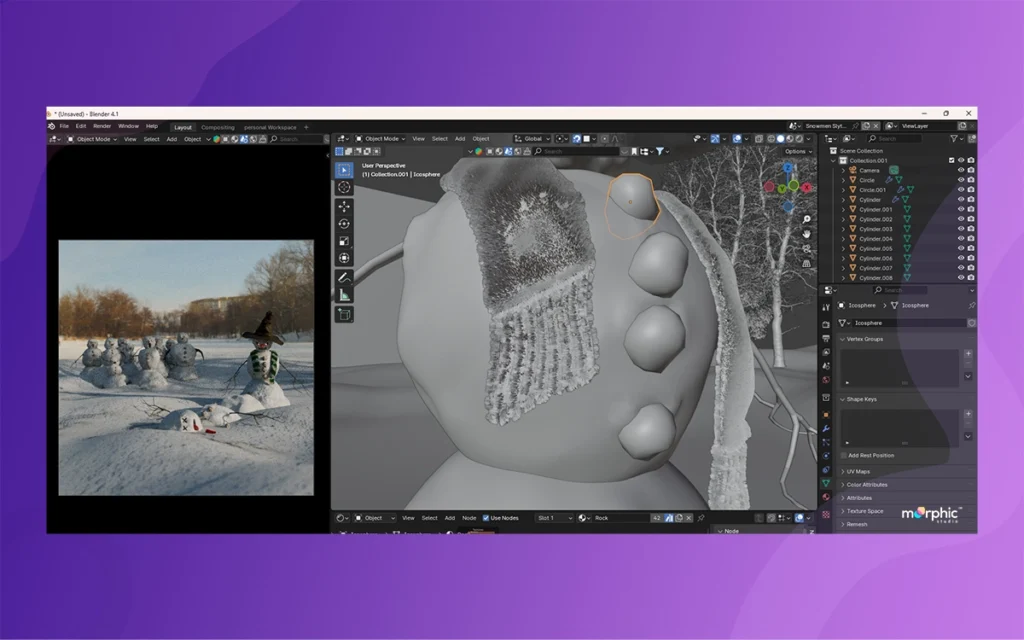The width and height of the screenshot is (1024, 640).
Task: Open the File menu
Action: pos(64,126)
